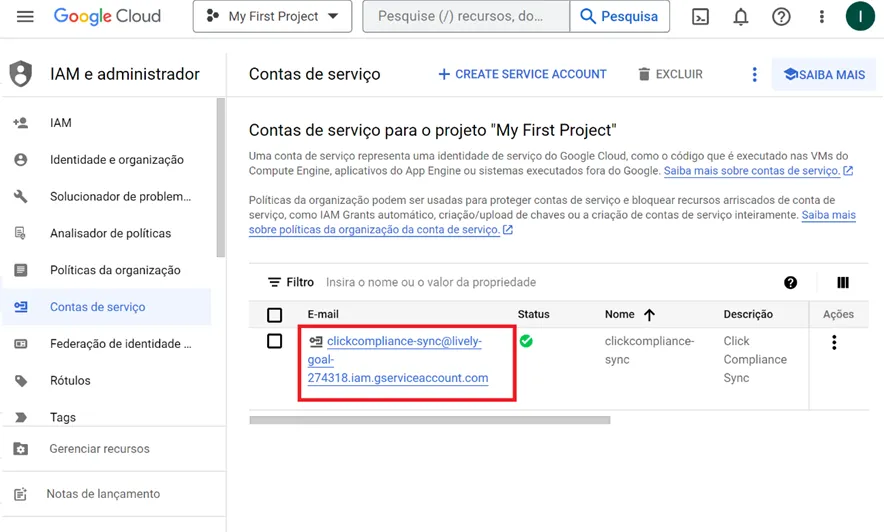Click the Analisador de políticas document icon
Screen dimensions: 884x532
pyautogui.click(x=20, y=233)
